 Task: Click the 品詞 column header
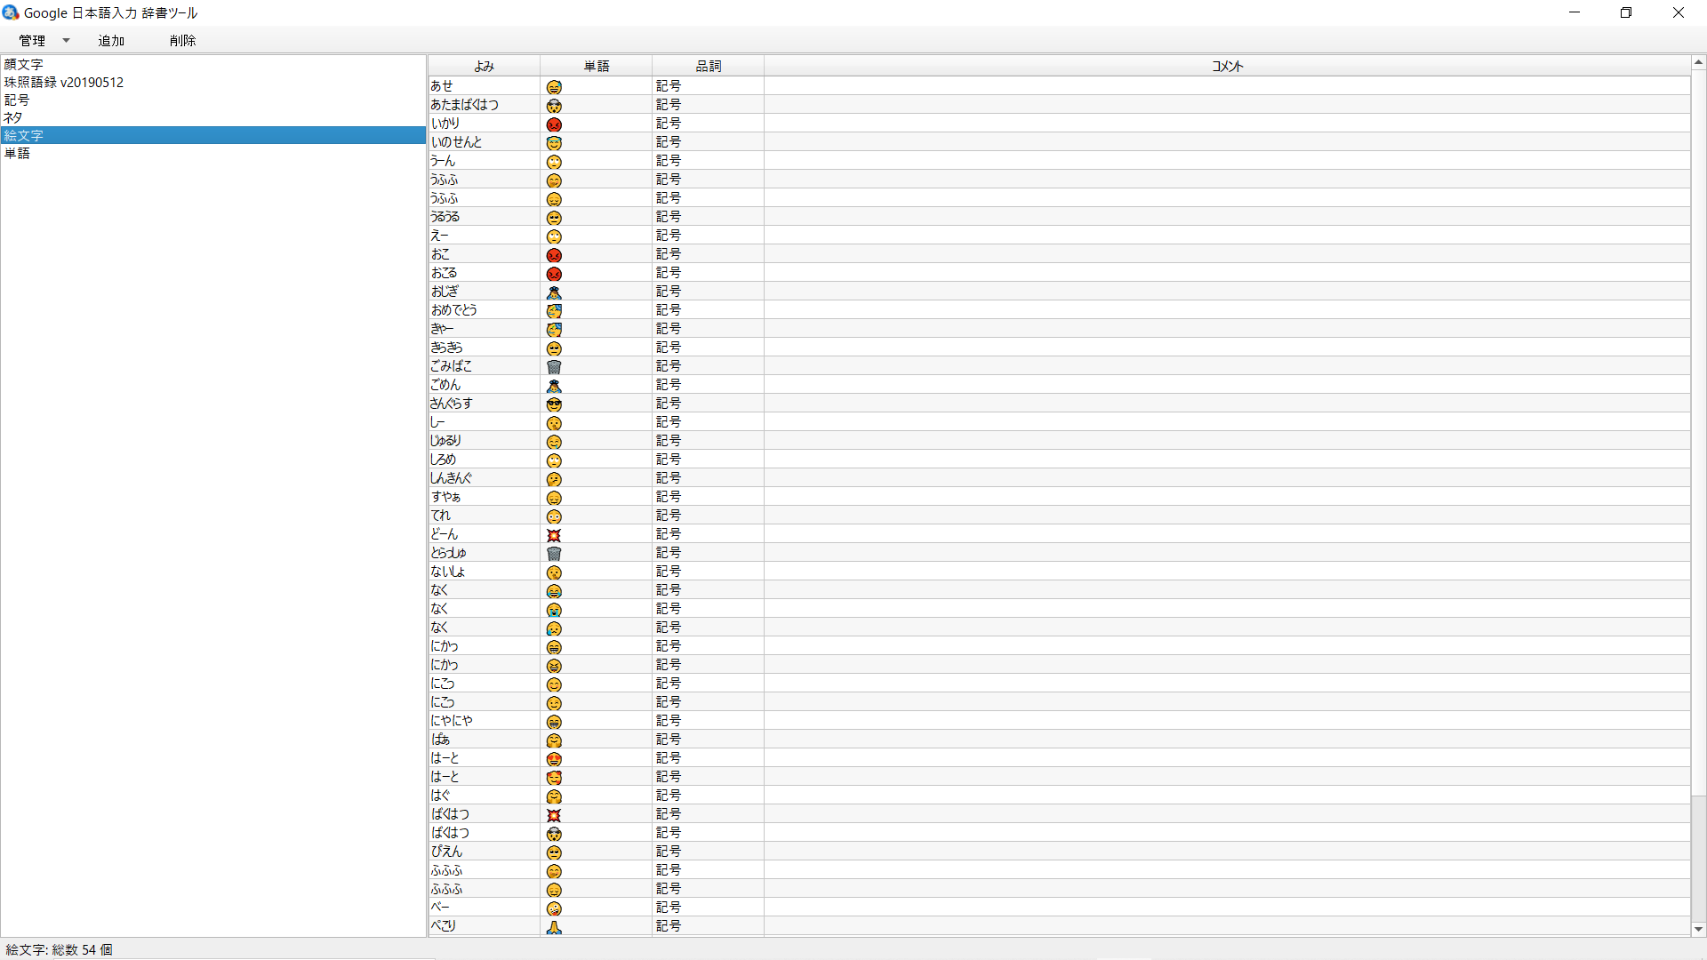pos(708,66)
